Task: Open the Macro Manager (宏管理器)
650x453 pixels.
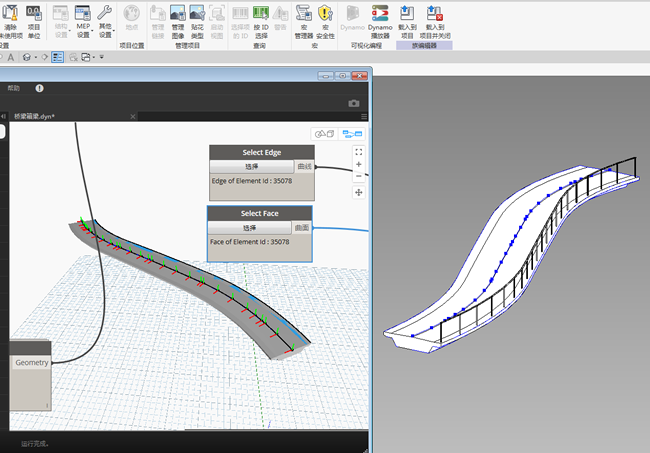Action: point(303,22)
